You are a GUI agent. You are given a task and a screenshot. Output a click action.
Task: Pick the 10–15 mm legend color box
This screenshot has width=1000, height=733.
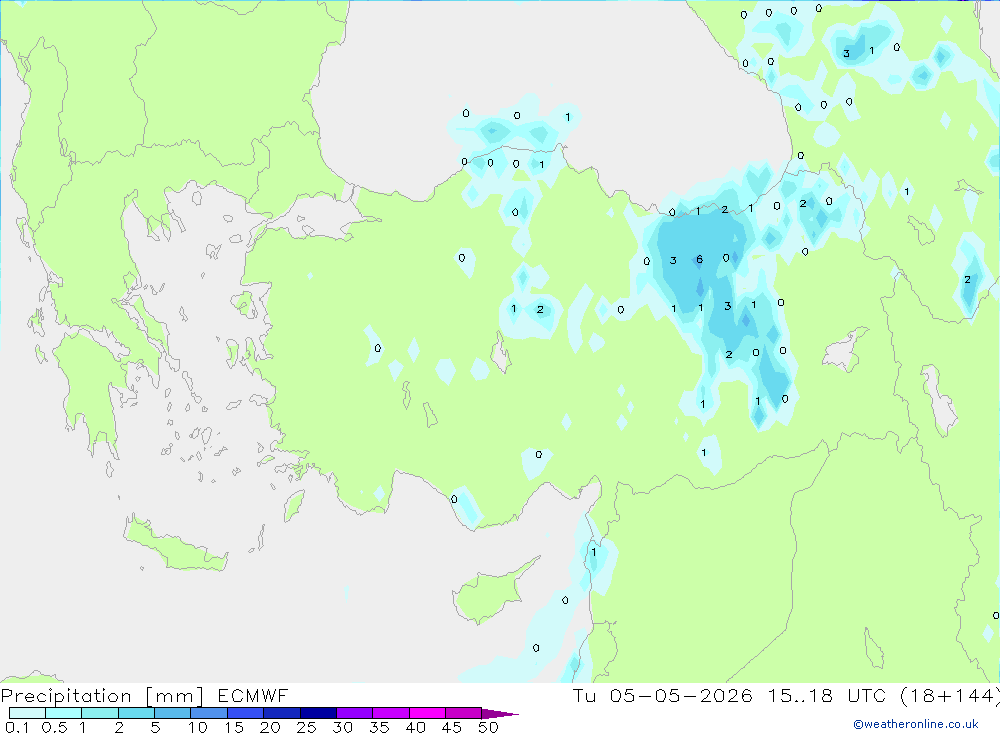pyautogui.click(x=209, y=713)
